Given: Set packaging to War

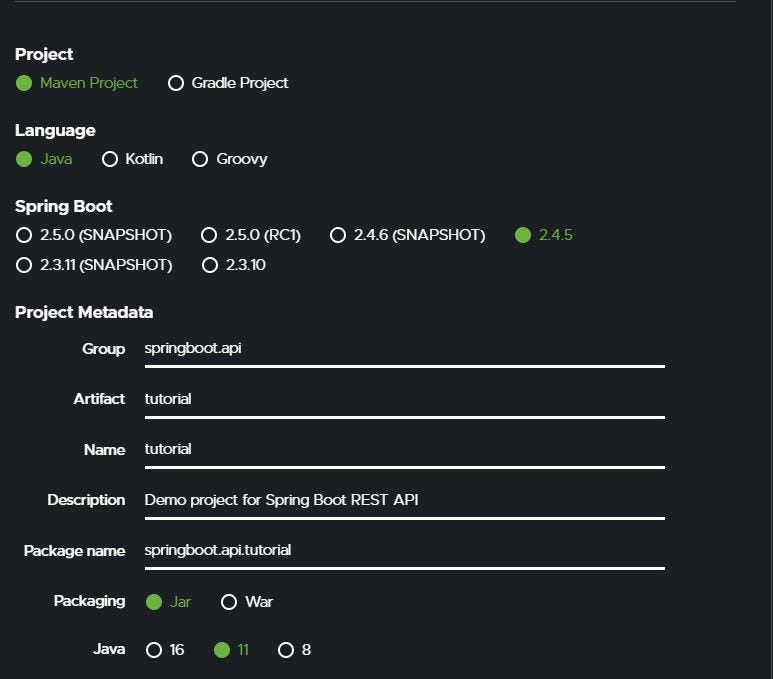Looking at the screenshot, I should click(x=229, y=602).
